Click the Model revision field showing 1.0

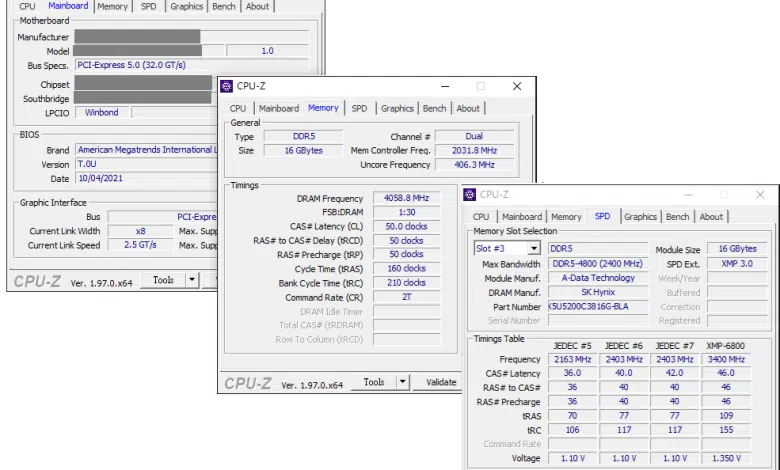[x=268, y=51]
